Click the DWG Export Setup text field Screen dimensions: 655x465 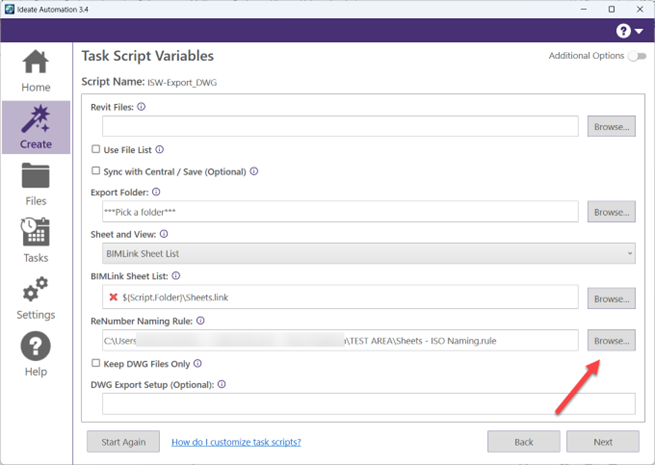click(x=368, y=404)
